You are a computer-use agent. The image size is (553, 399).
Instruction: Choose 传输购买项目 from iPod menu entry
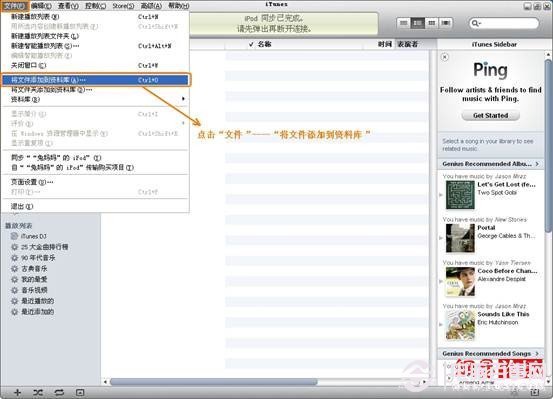pyautogui.click(x=95, y=168)
